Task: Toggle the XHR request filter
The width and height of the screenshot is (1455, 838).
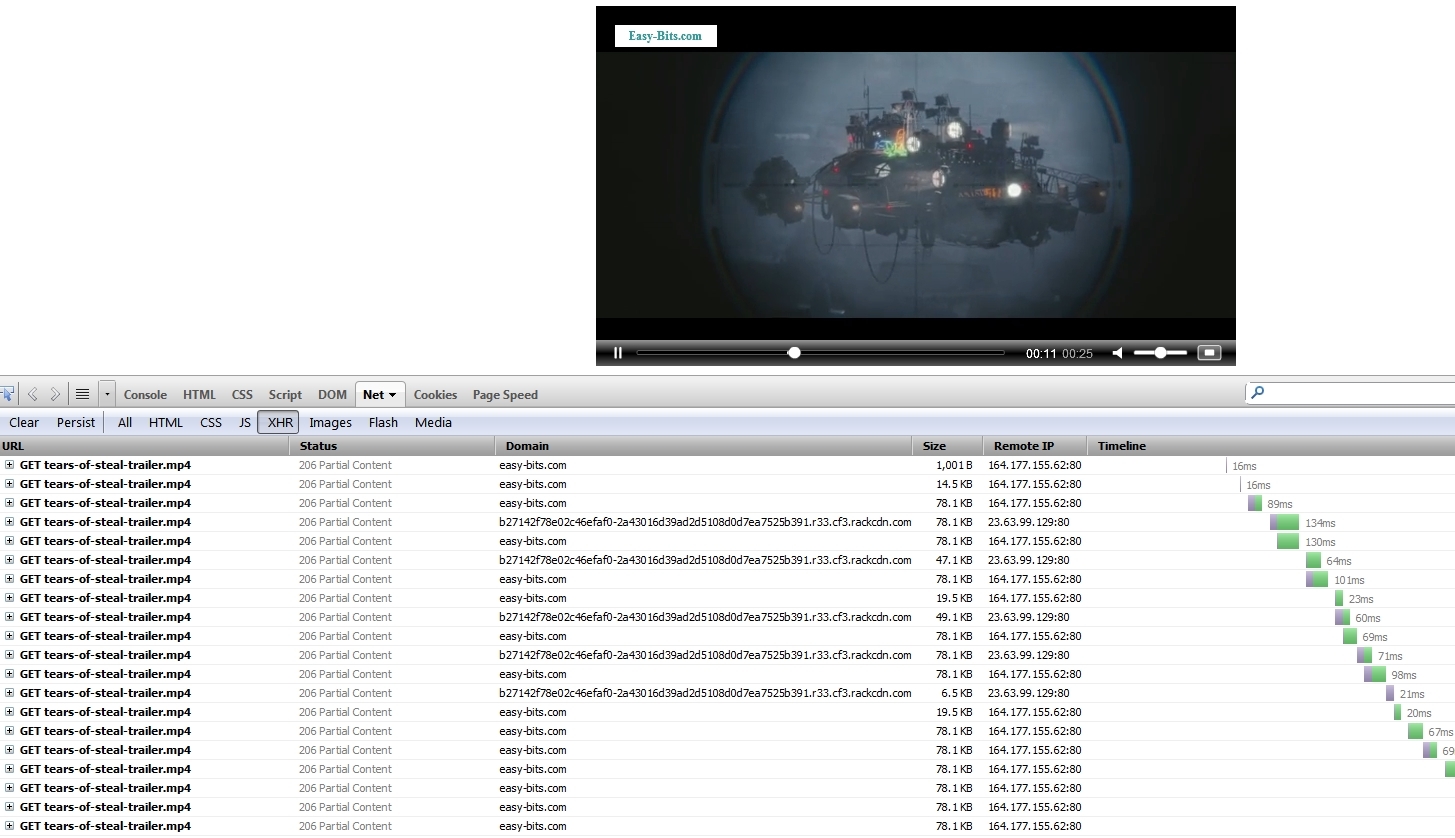Action: tap(278, 422)
